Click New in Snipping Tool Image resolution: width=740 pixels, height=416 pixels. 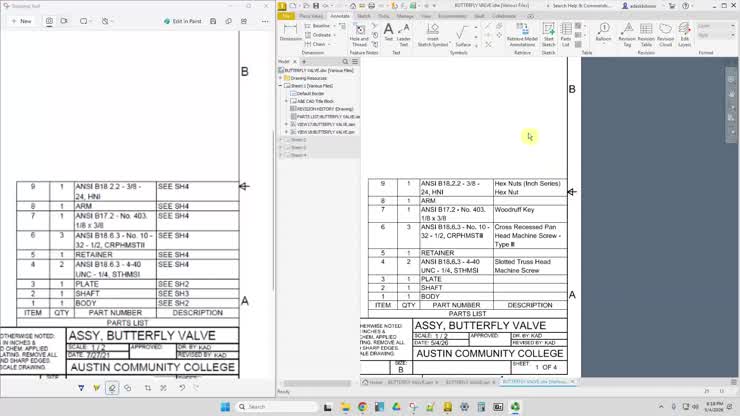pos(22,21)
